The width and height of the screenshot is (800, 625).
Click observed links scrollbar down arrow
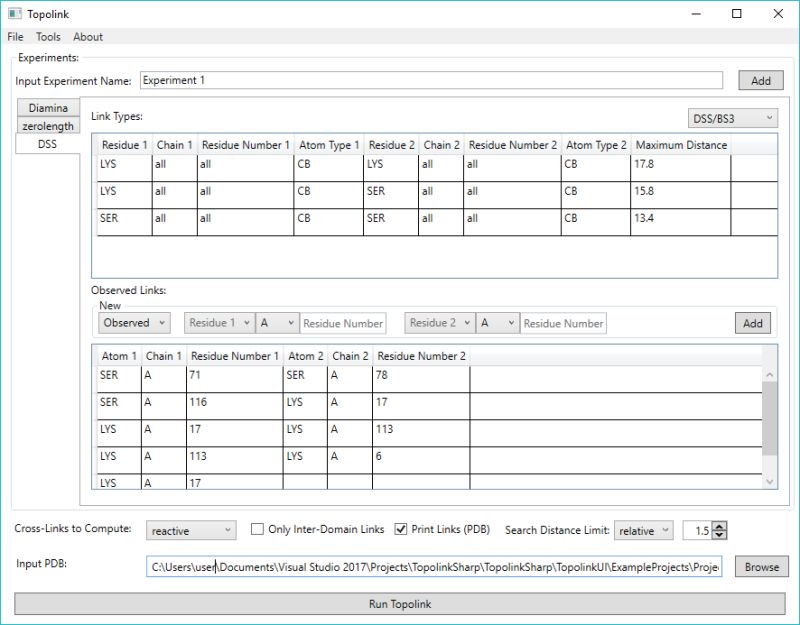click(x=769, y=482)
